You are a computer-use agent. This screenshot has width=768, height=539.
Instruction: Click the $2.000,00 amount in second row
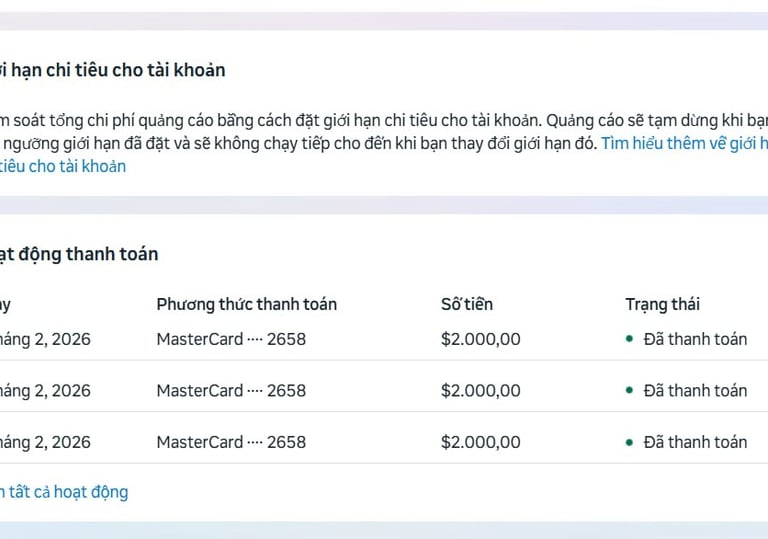480,390
